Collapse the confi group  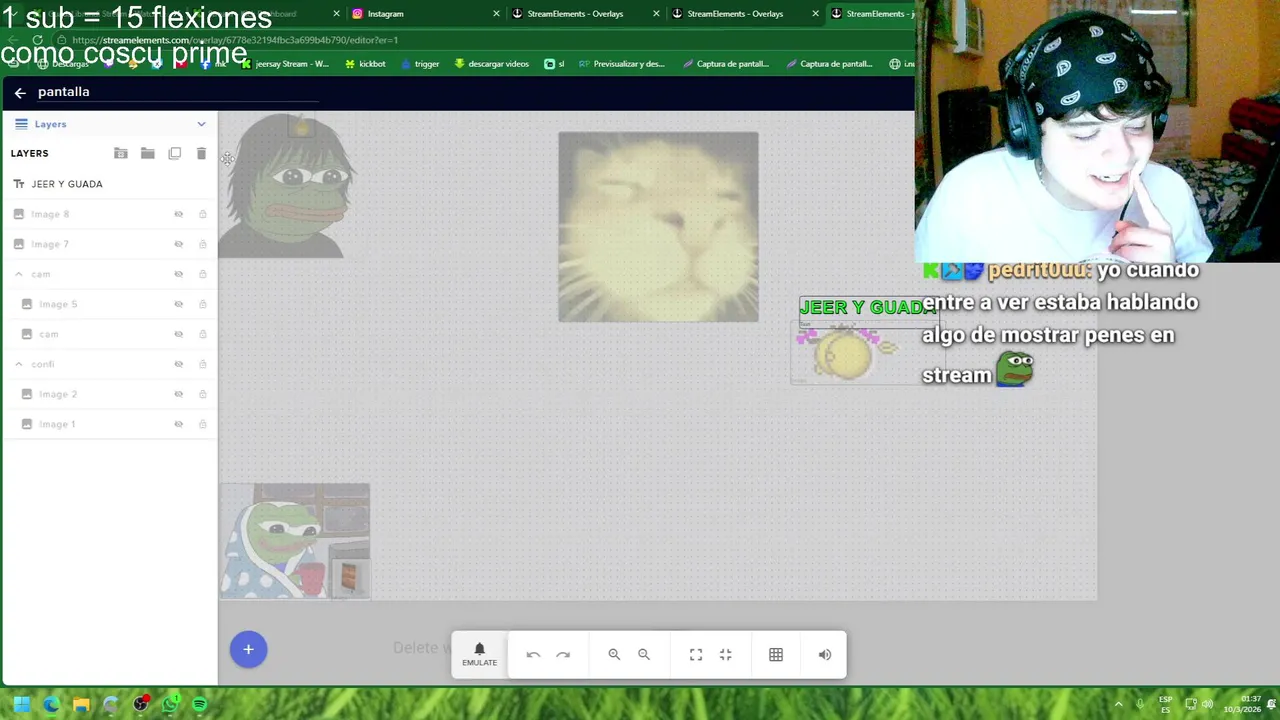coord(19,364)
